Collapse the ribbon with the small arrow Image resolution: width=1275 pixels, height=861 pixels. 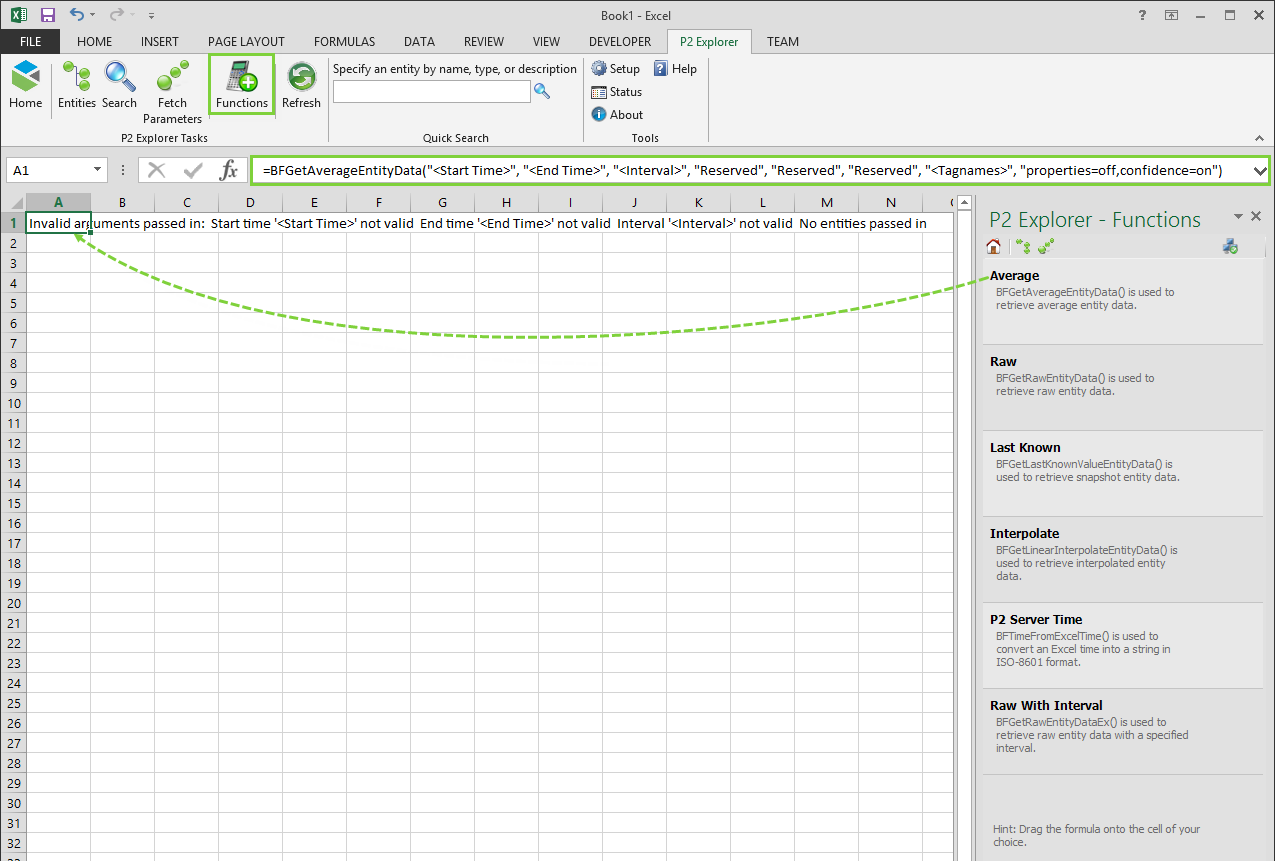(x=1259, y=138)
